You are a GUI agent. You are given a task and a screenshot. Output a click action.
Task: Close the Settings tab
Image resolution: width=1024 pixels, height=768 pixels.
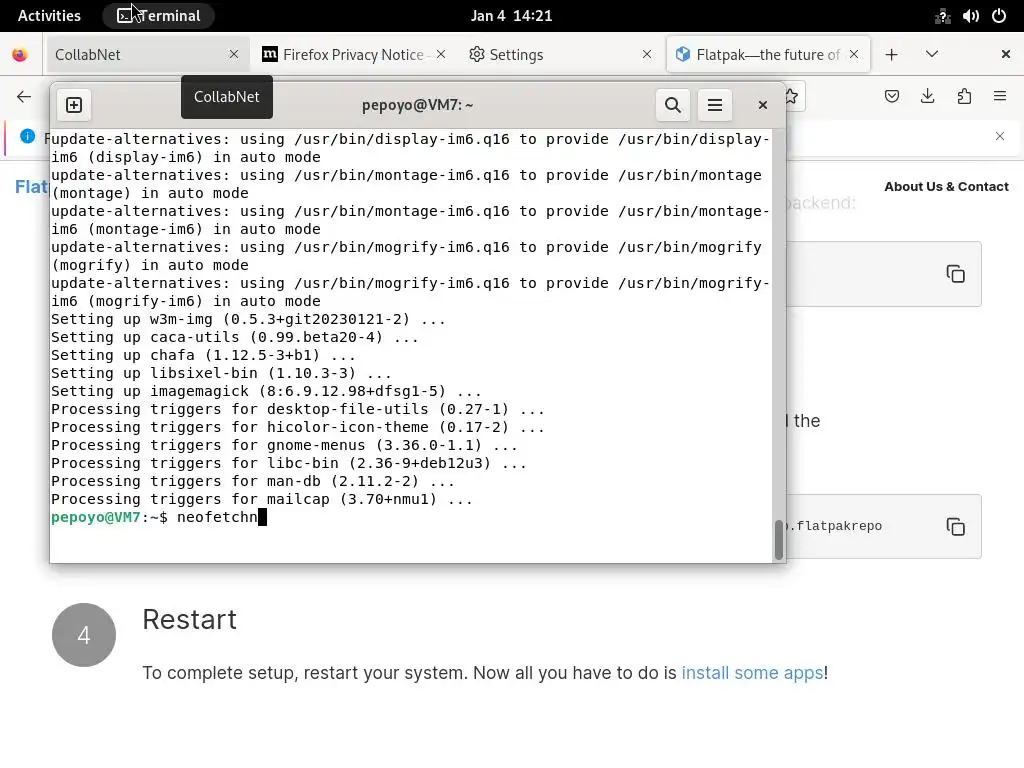(647, 54)
